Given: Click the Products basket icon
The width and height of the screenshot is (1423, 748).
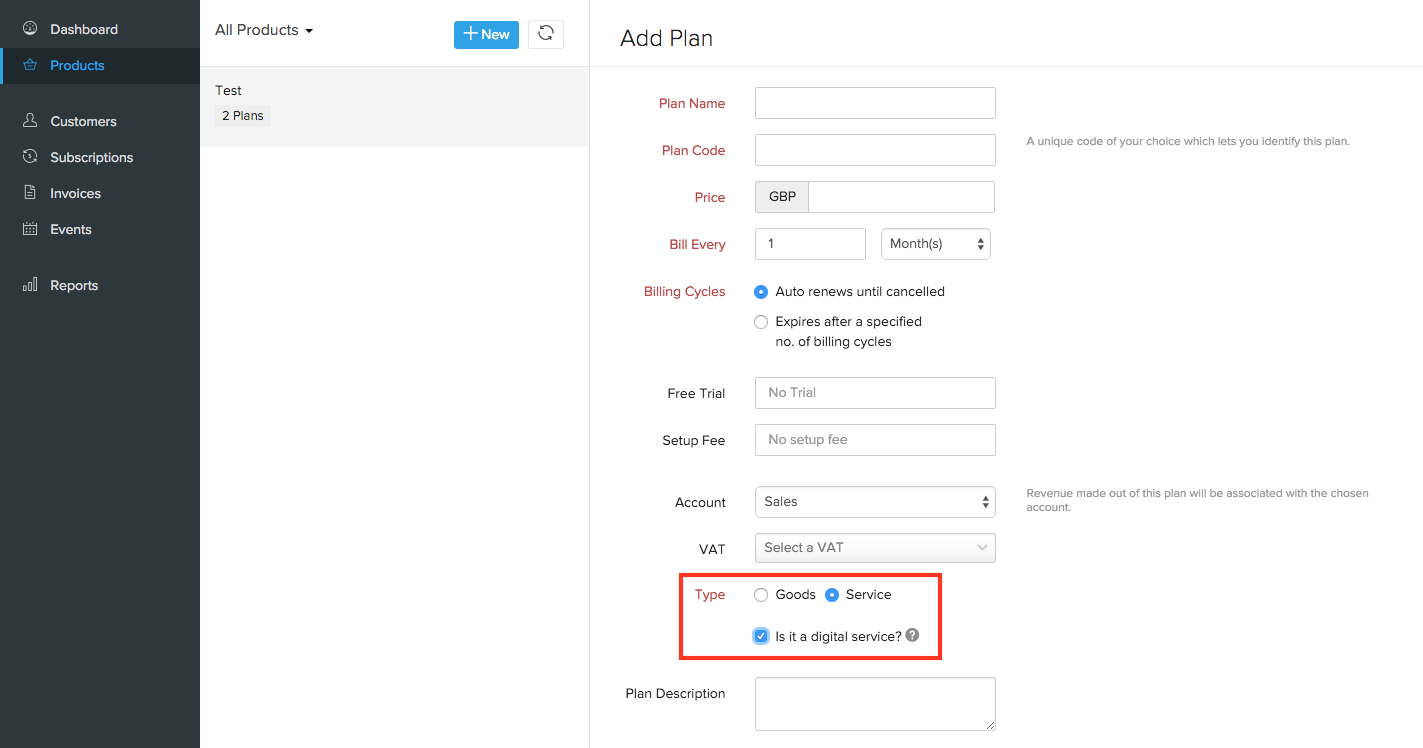Looking at the screenshot, I should click(30, 65).
